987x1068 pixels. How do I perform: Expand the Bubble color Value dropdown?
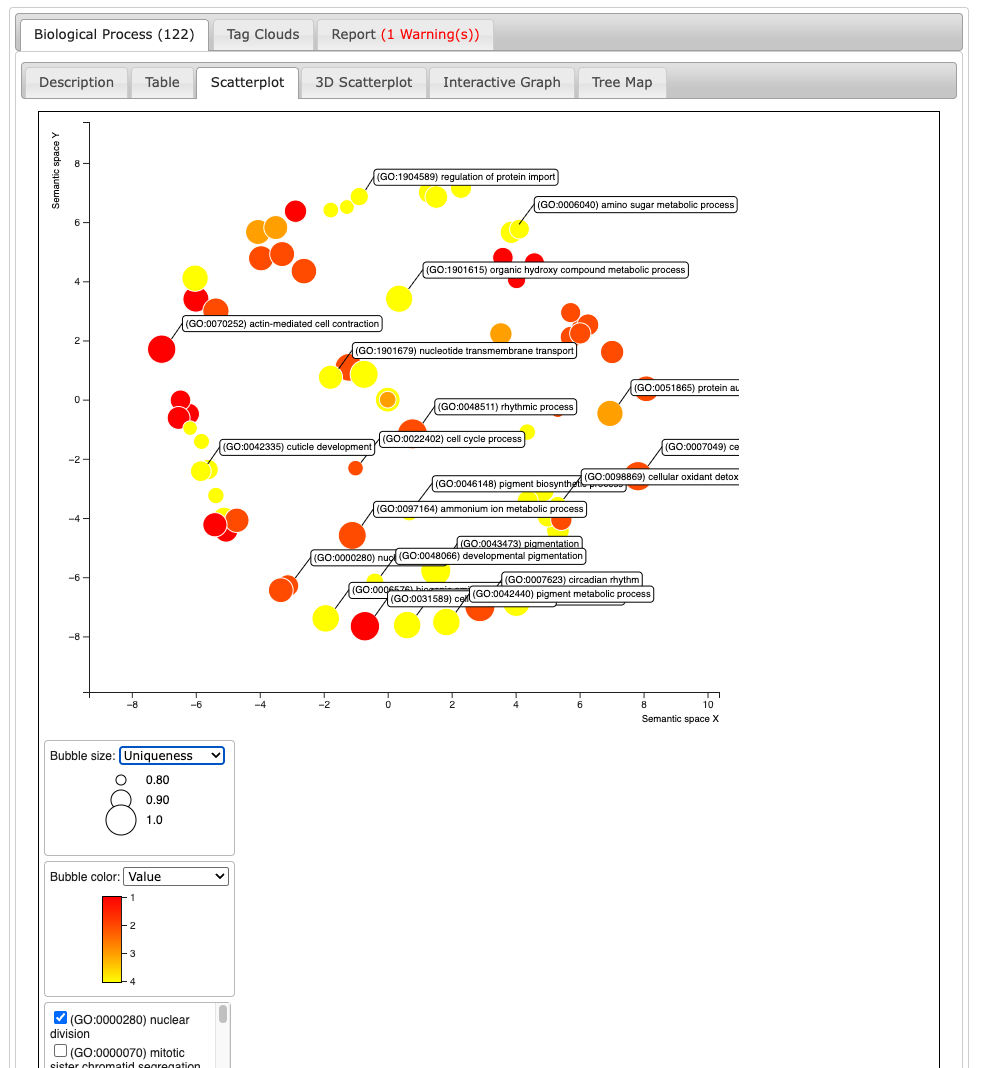[175, 877]
